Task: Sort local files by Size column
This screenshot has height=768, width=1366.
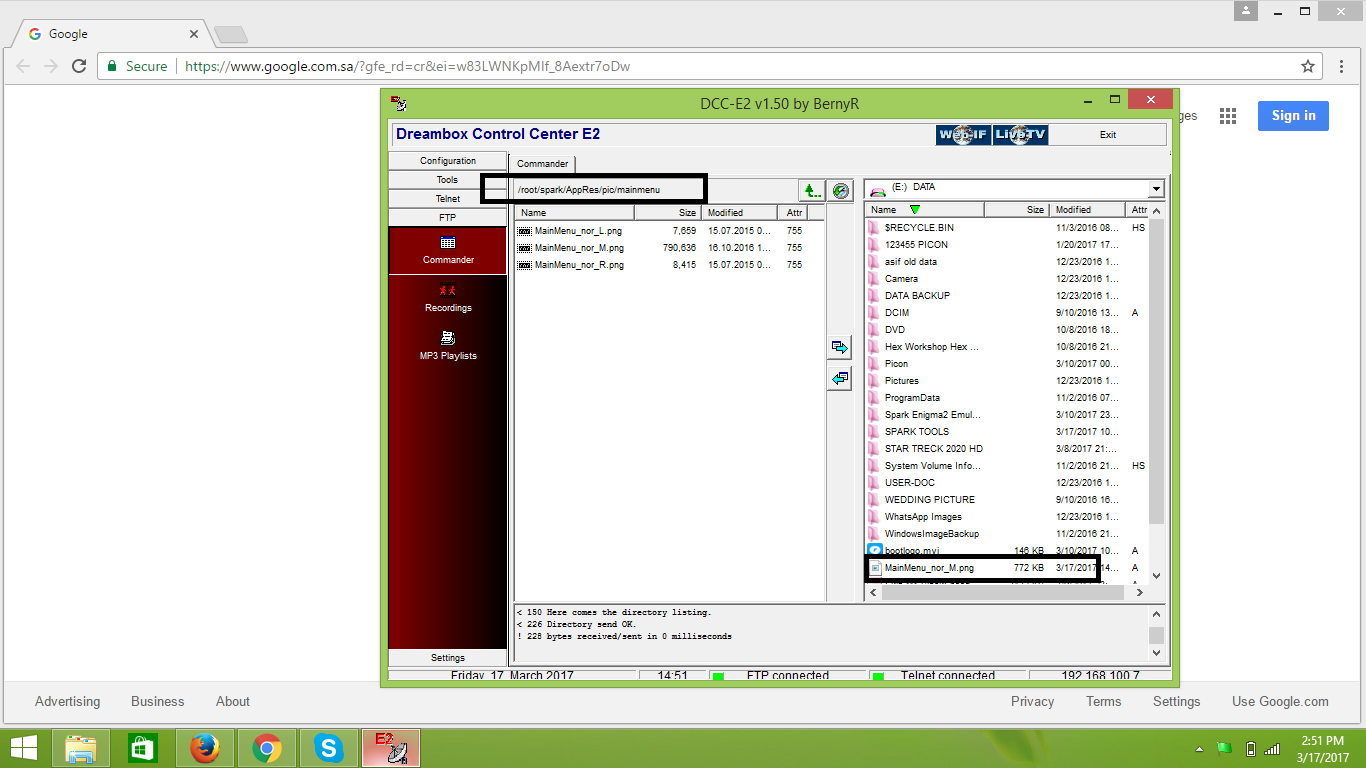Action: pos(1017,210)
